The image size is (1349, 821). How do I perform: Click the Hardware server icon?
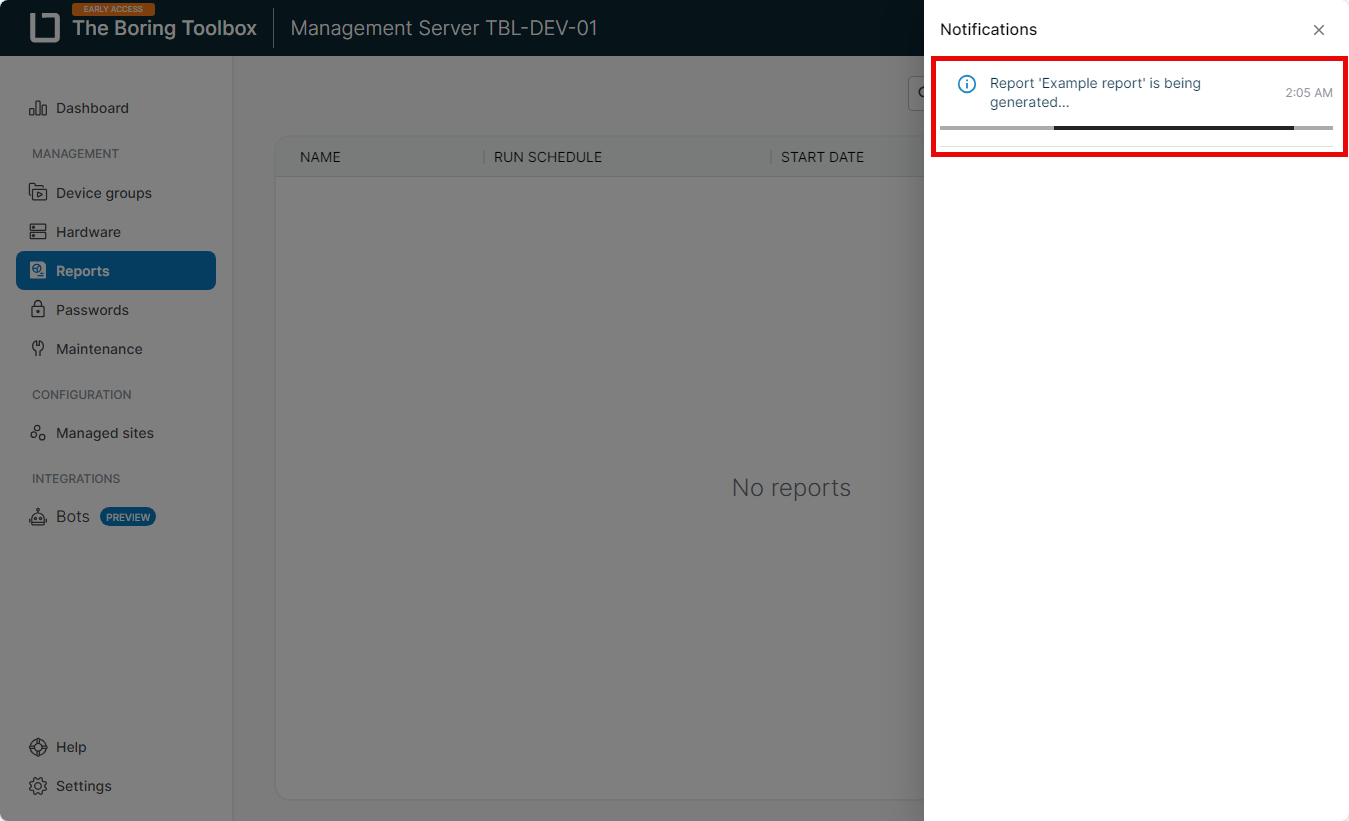38,232
